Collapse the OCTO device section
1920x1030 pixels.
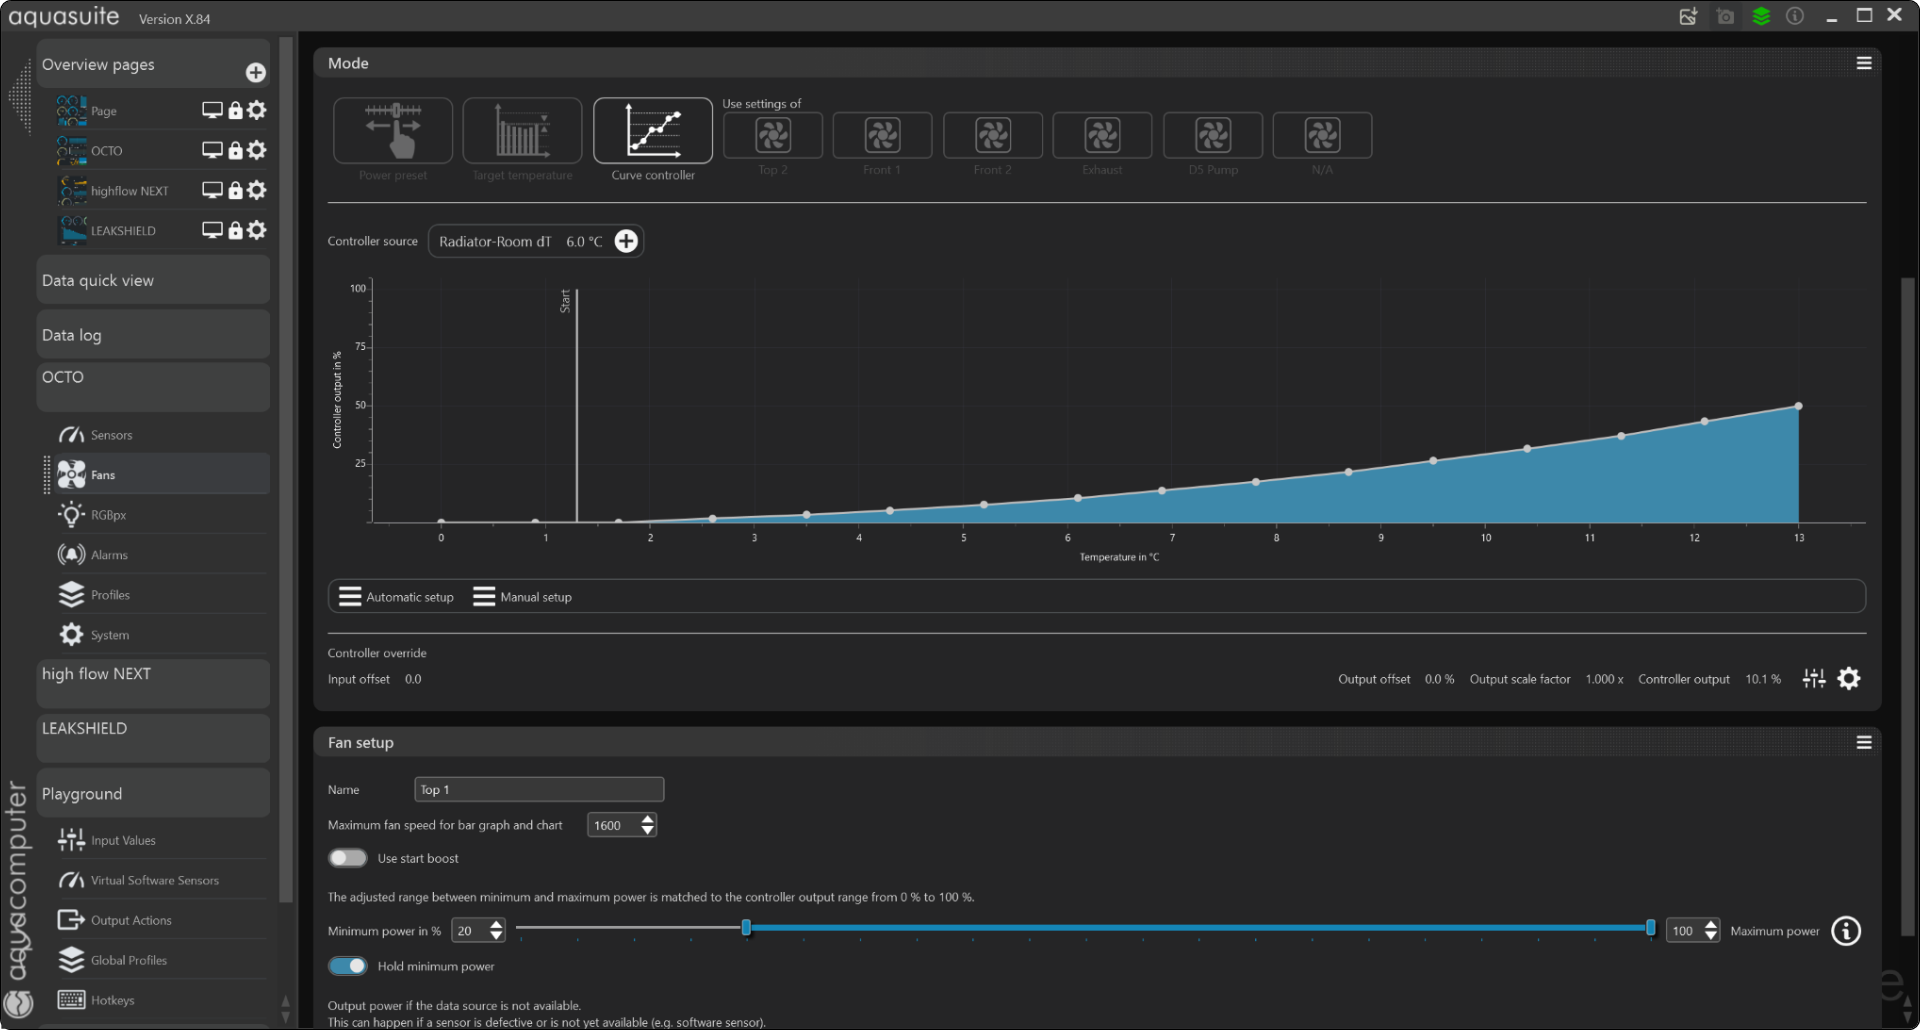(153, 387)
